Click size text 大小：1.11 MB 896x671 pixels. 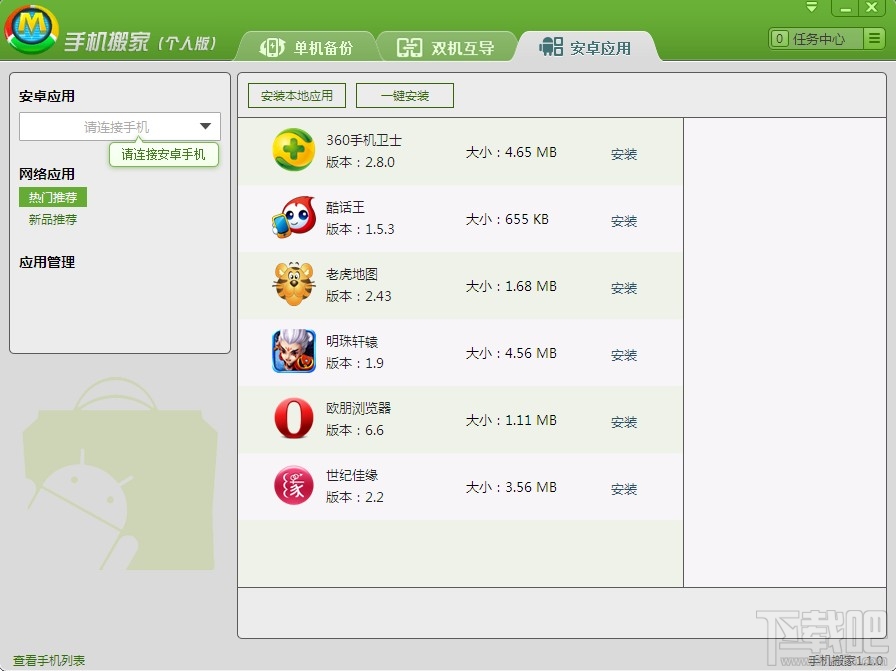click(511, 420)
